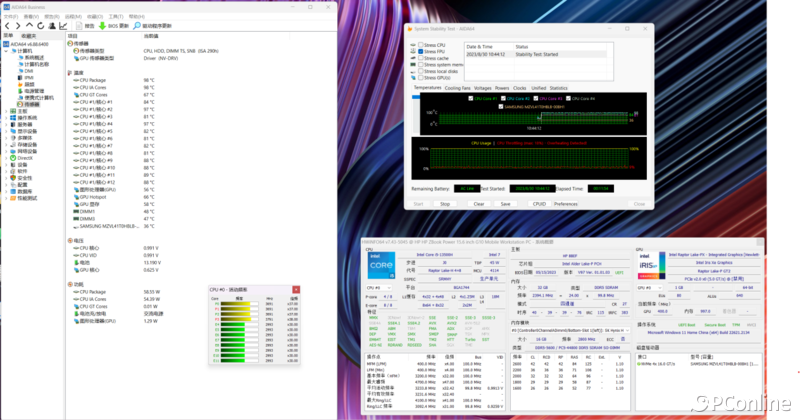Open the CPU #0 dropdown in HWiNFO
The height and width of the screenshot is (420, 800).
379,288
